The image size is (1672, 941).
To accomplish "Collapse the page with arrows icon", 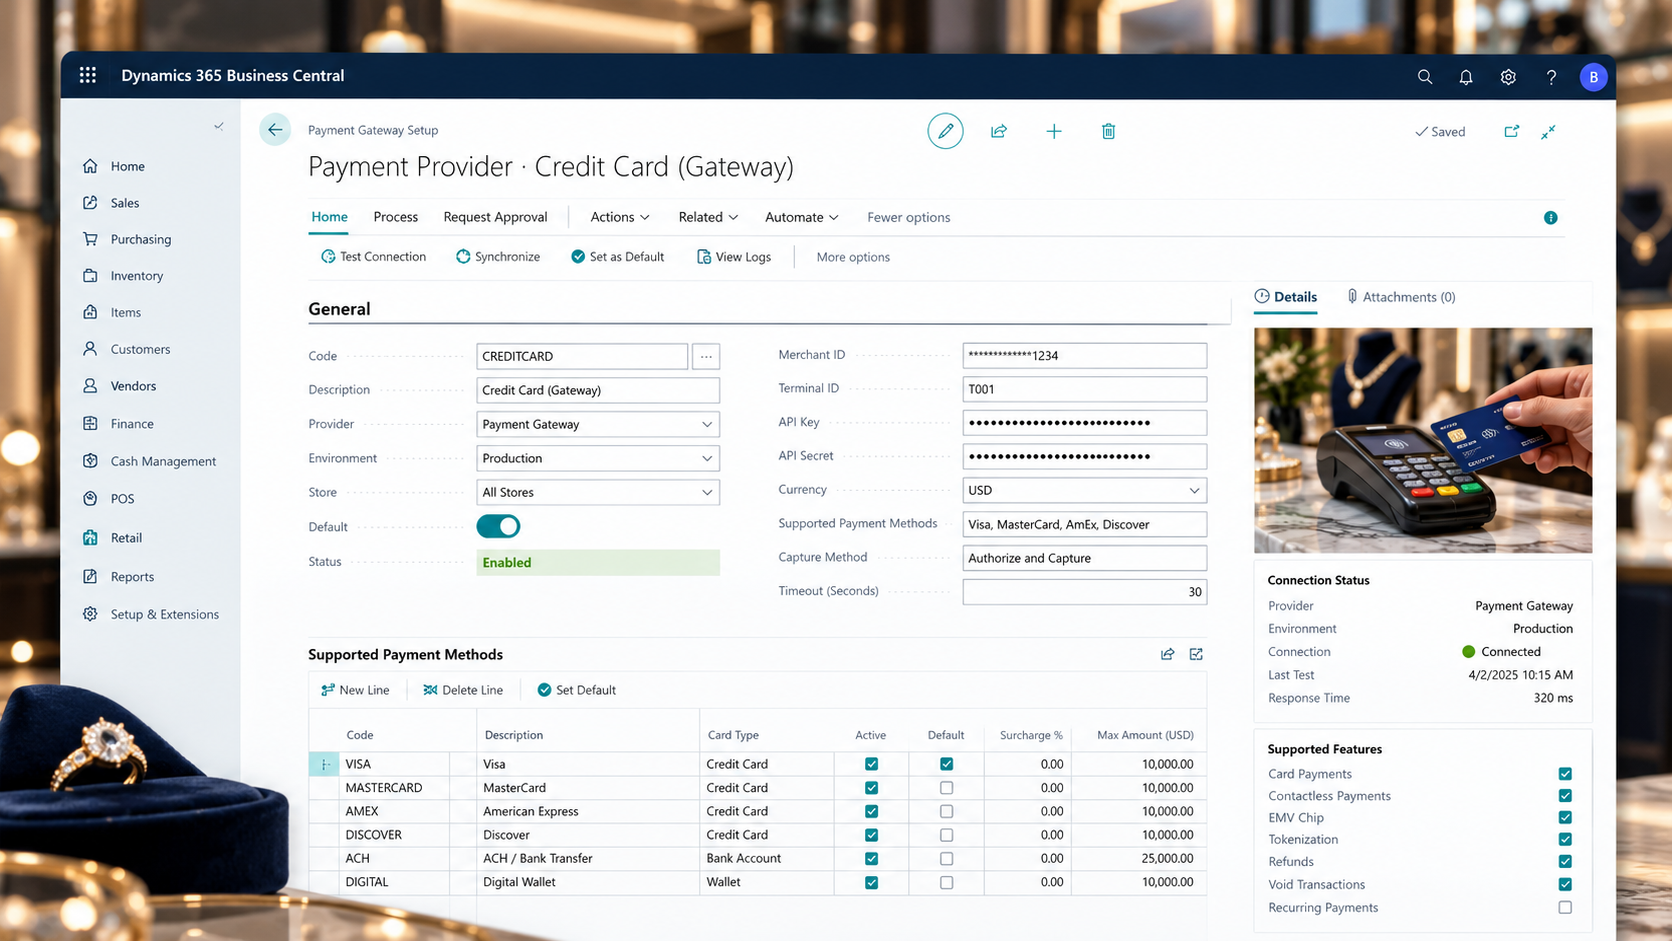I will pos(1548,132).
